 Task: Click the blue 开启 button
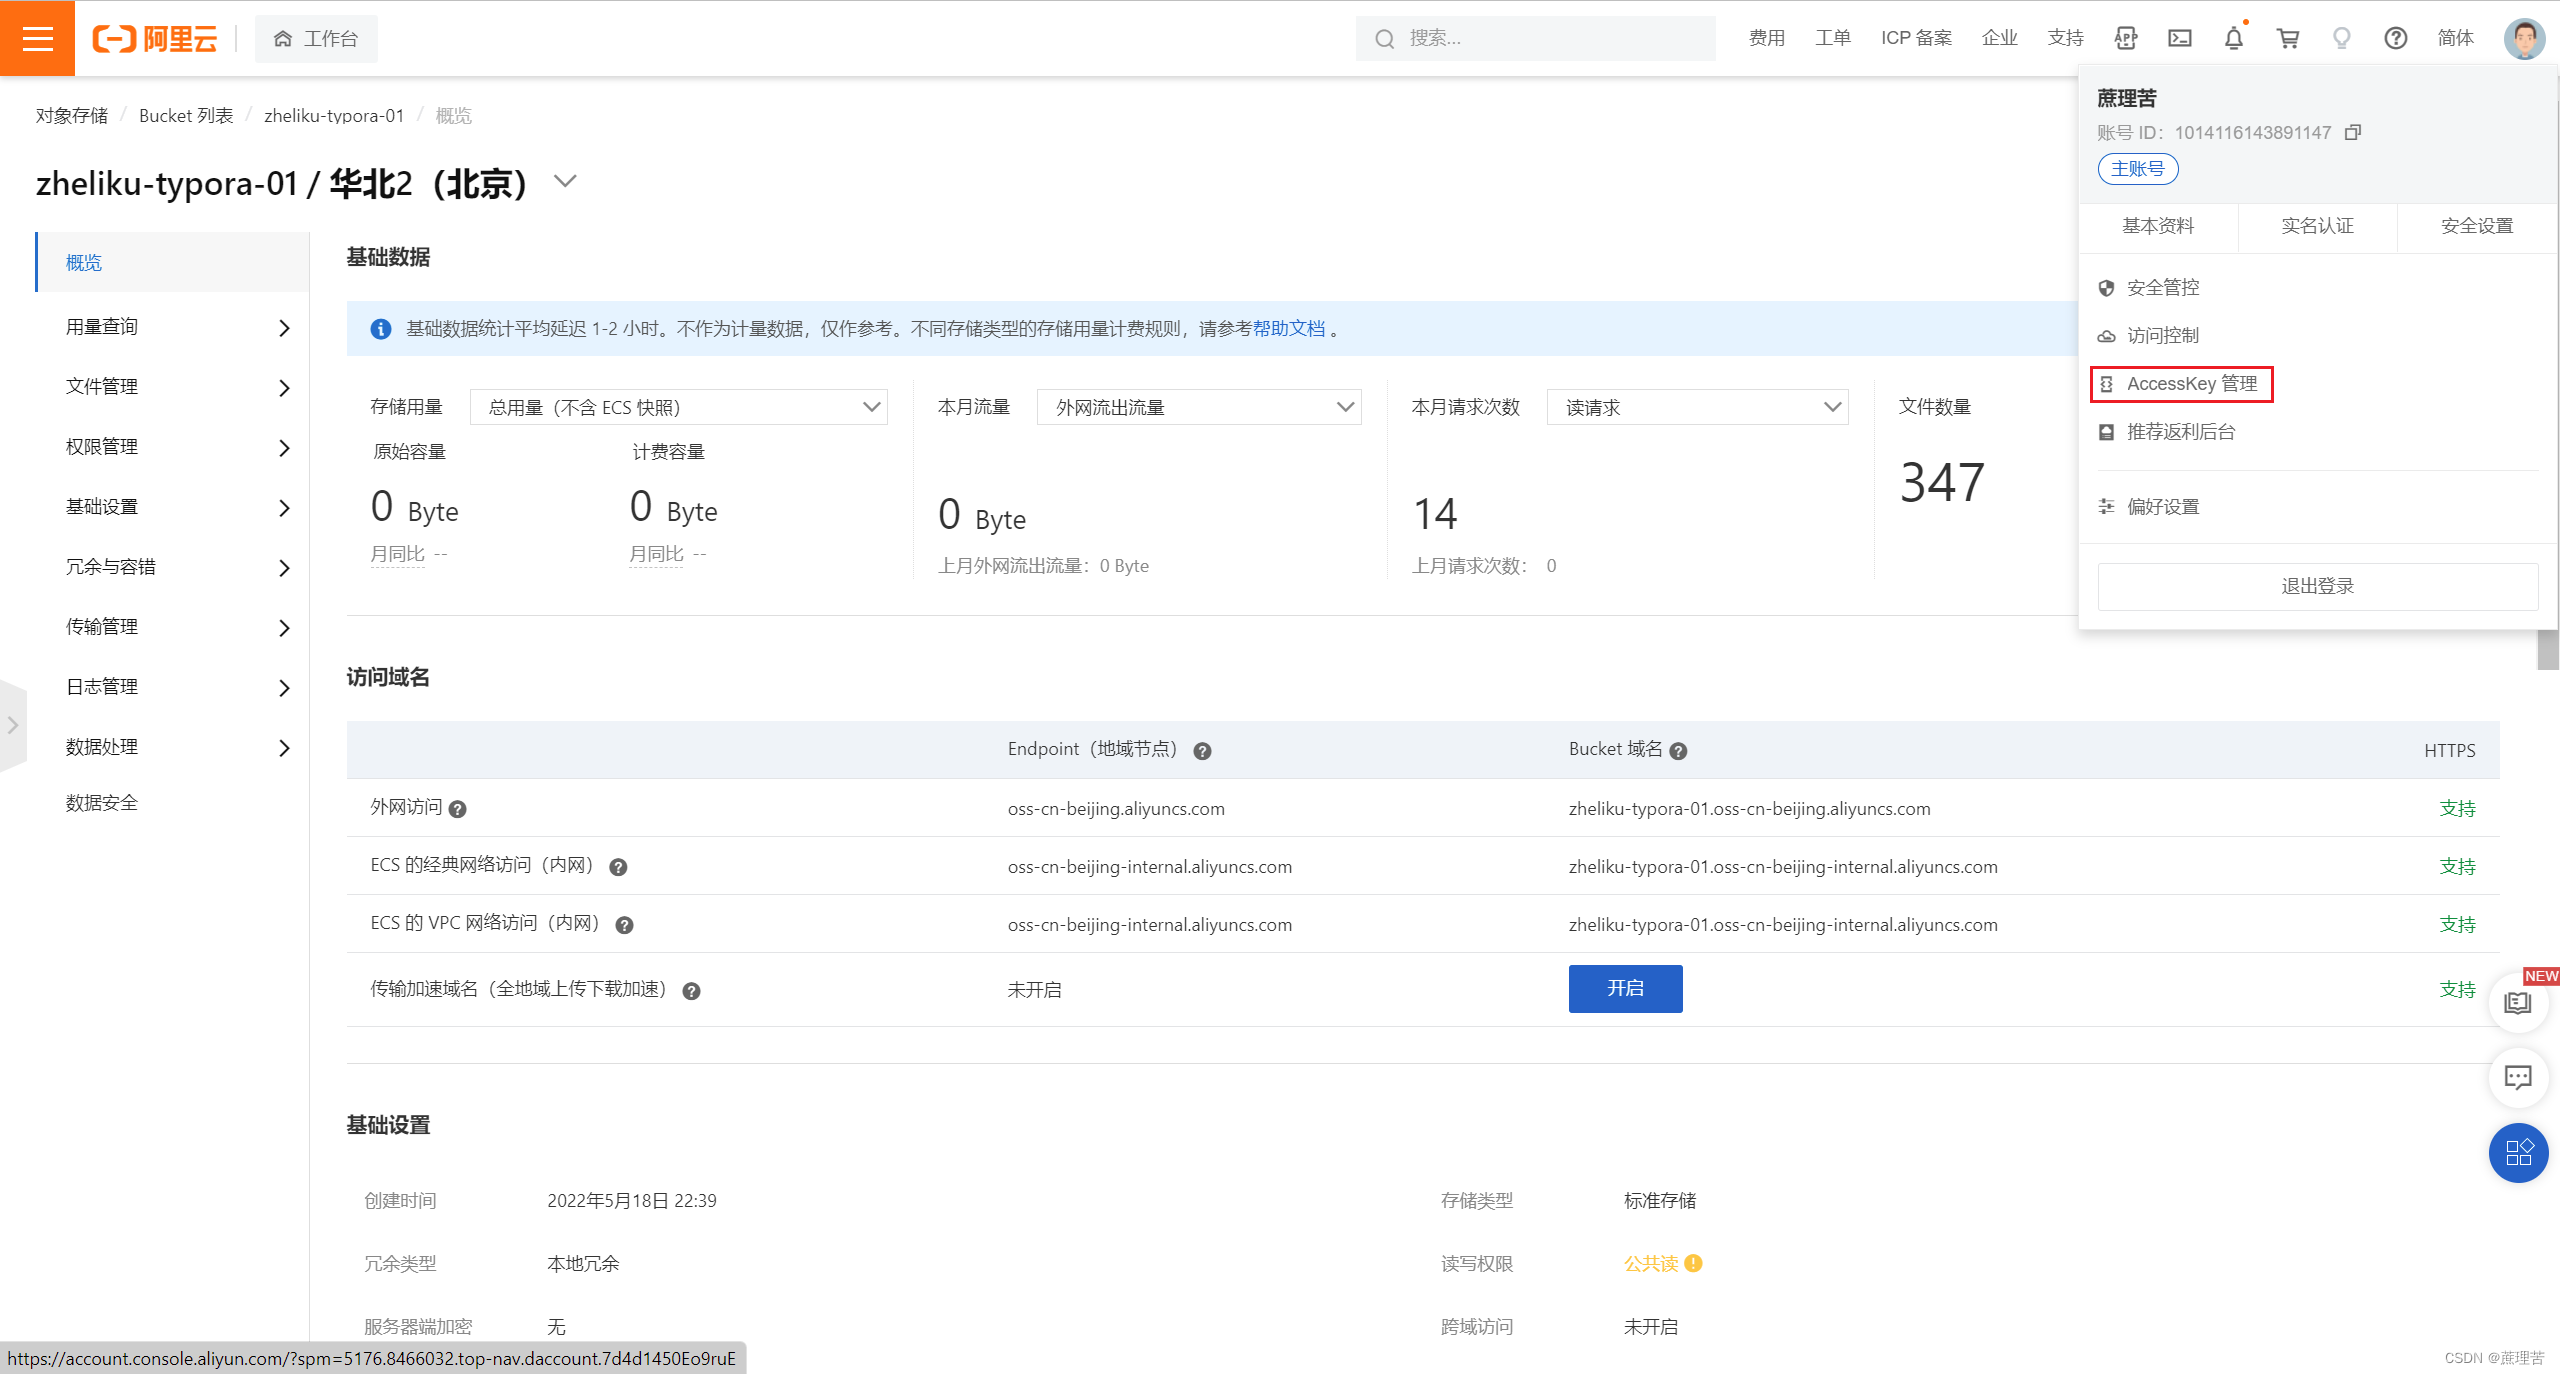point(1625,989)
